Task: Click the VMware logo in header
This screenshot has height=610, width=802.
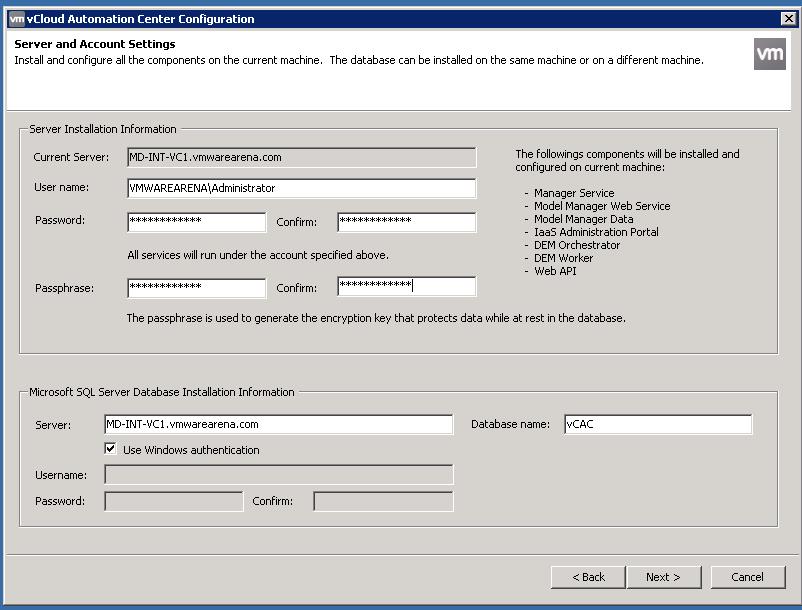Action: click(x=769, y=54)
